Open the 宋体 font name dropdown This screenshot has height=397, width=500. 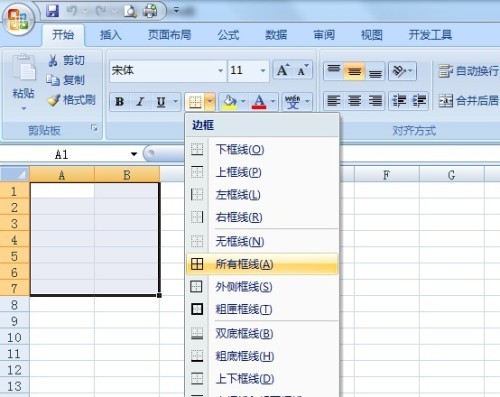click(220, 70)
